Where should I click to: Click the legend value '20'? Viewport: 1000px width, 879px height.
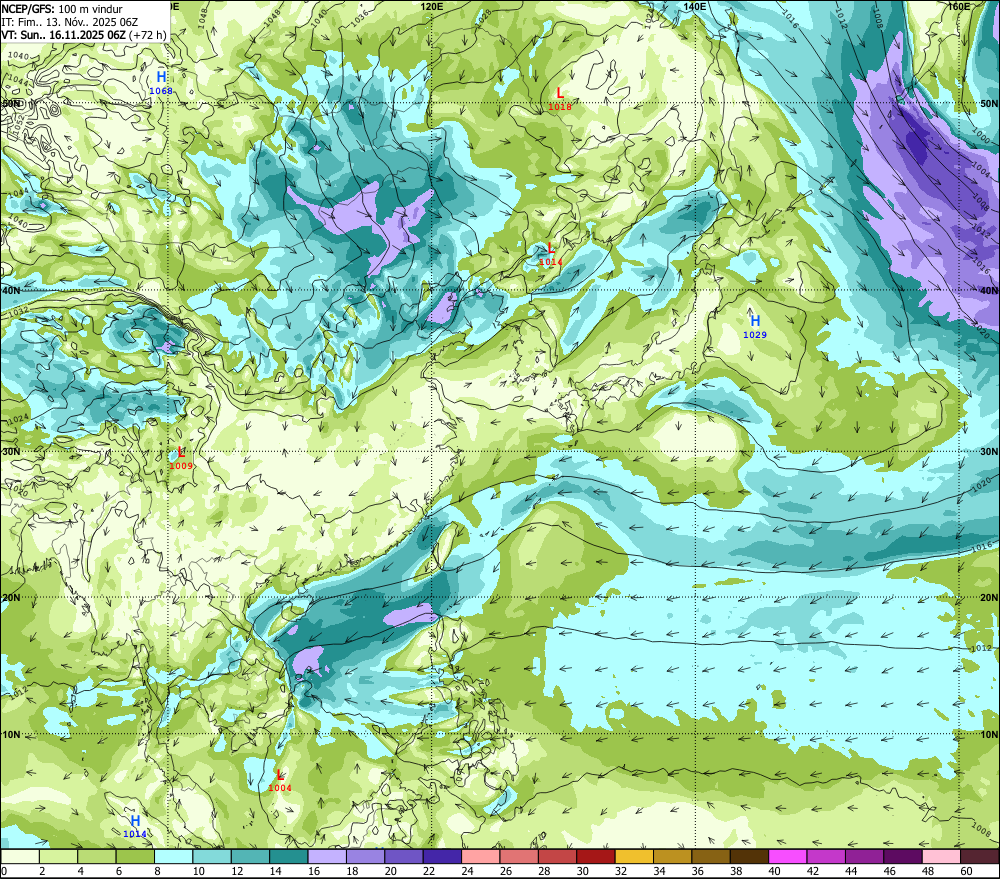point(390,871)
